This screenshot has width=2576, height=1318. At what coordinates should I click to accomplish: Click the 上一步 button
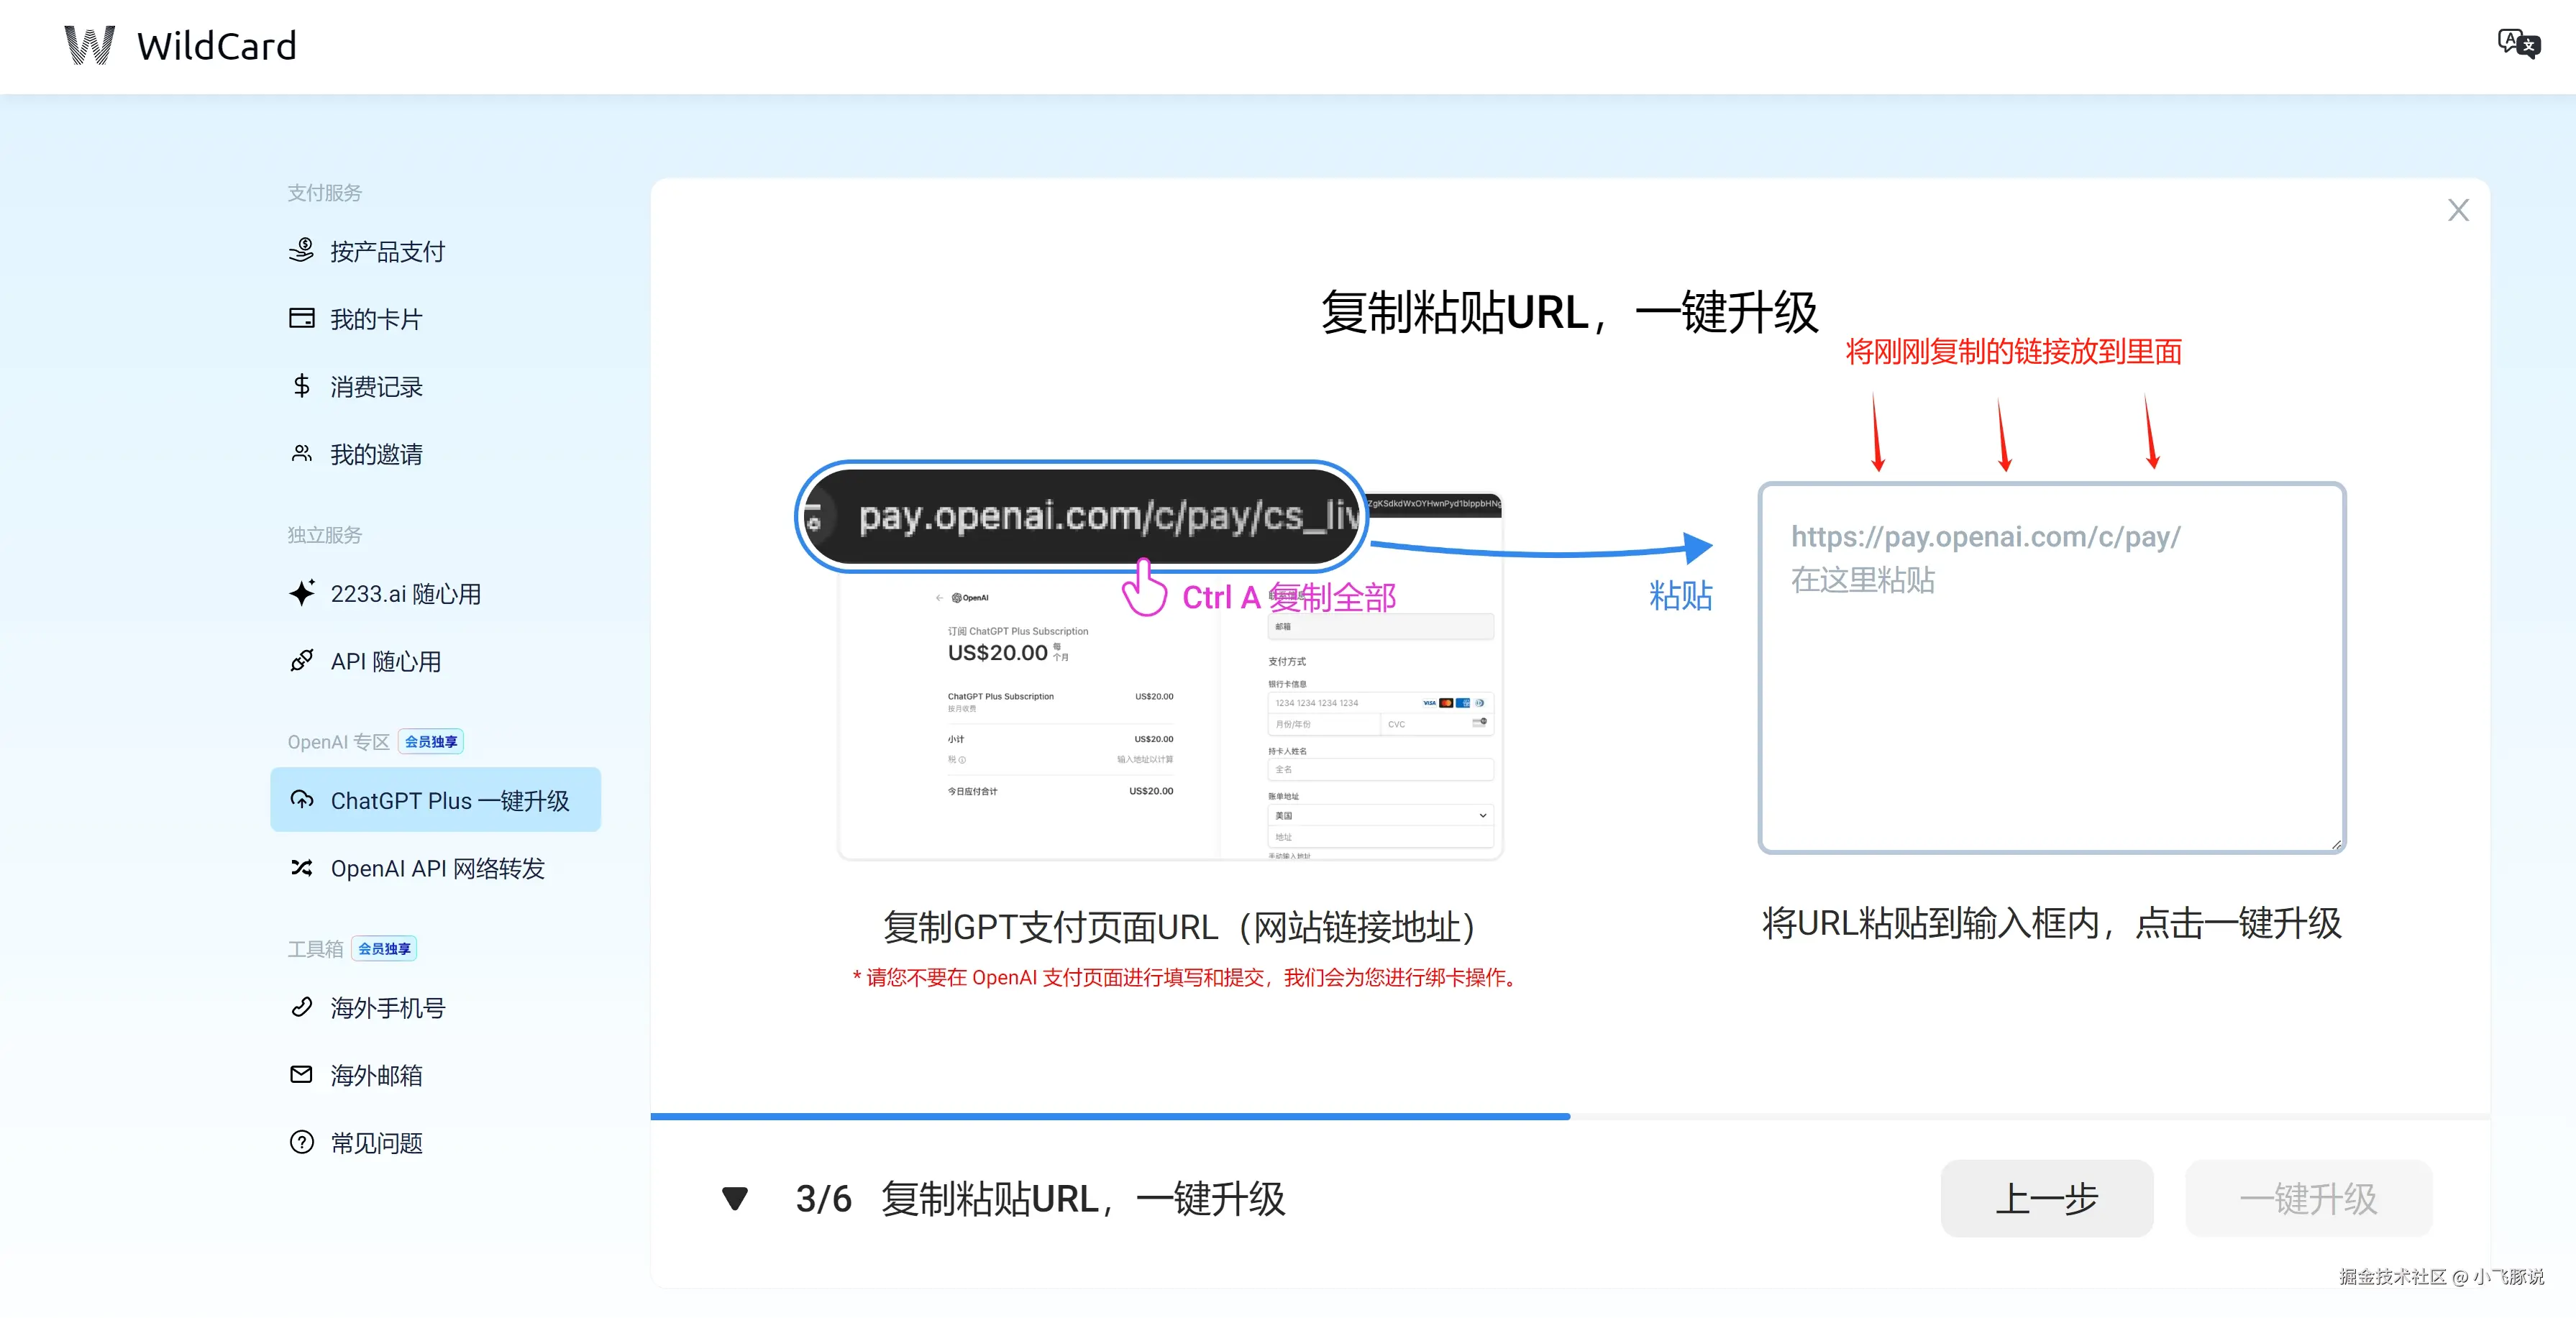tap(2046, 1198)
